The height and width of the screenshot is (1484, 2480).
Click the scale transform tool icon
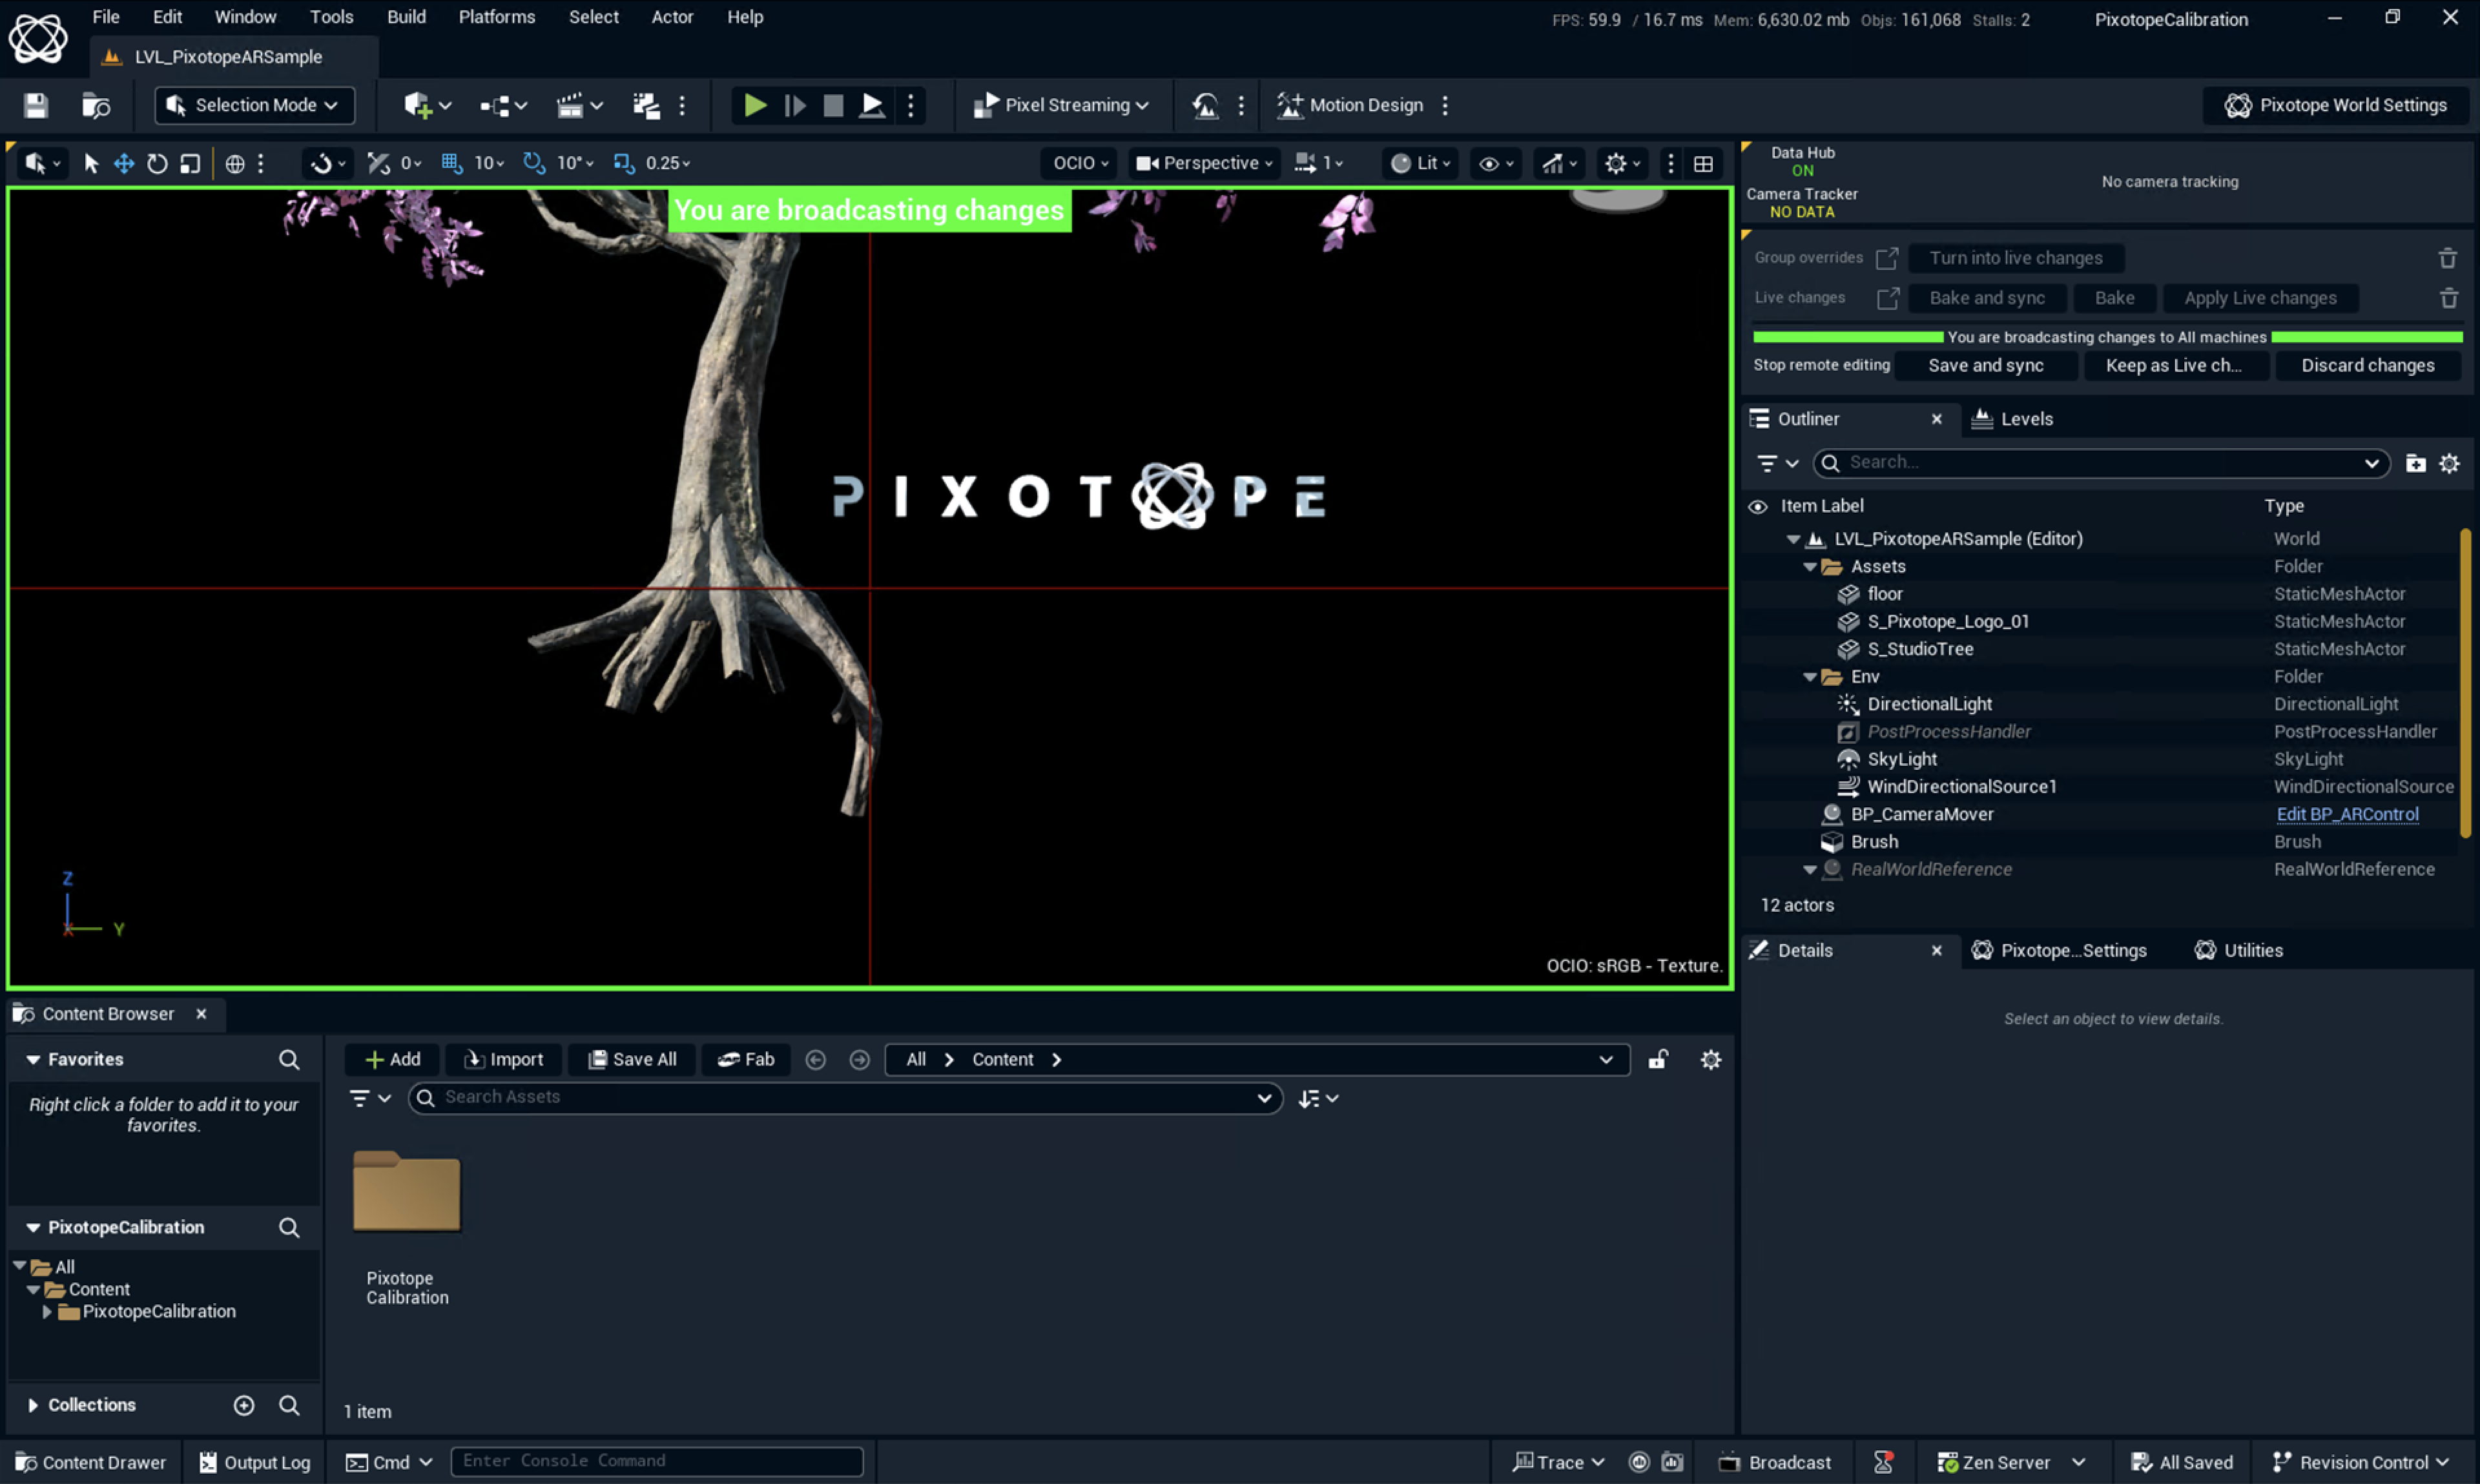[x=190, y=163]
